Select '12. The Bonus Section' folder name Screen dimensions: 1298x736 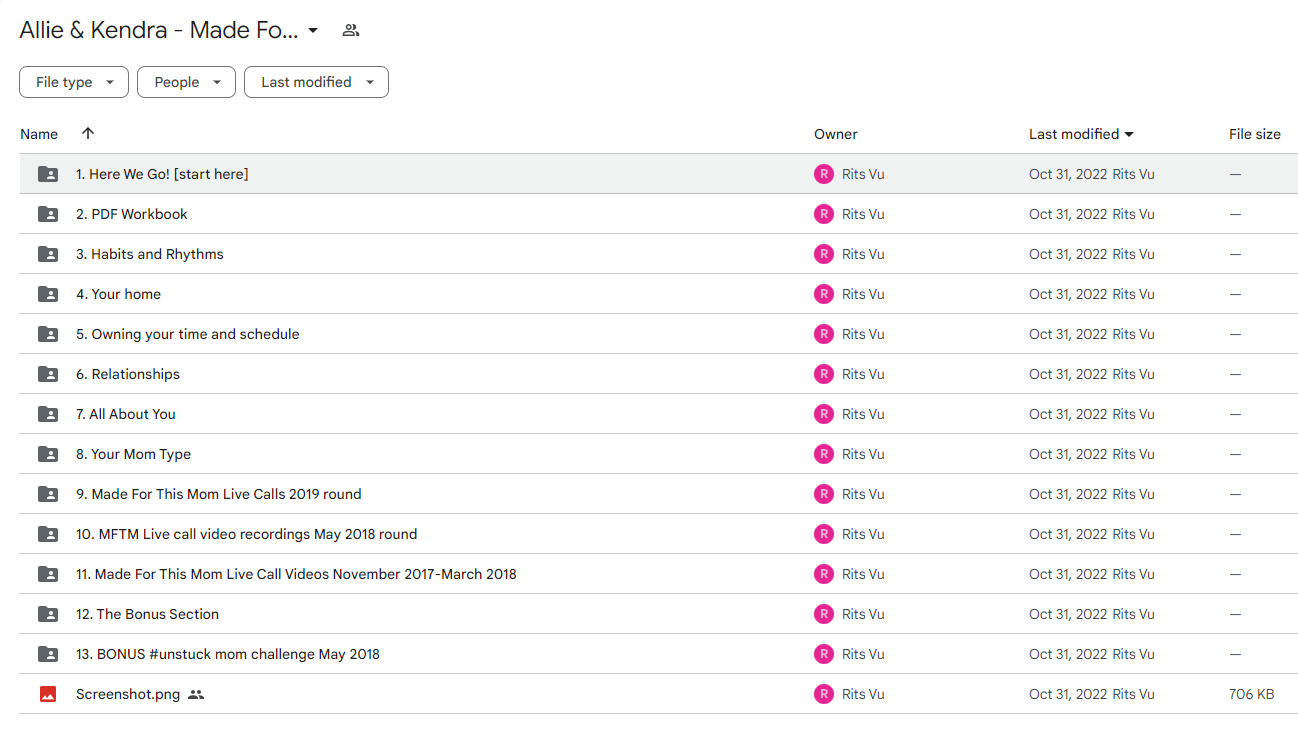coord(147,614)
